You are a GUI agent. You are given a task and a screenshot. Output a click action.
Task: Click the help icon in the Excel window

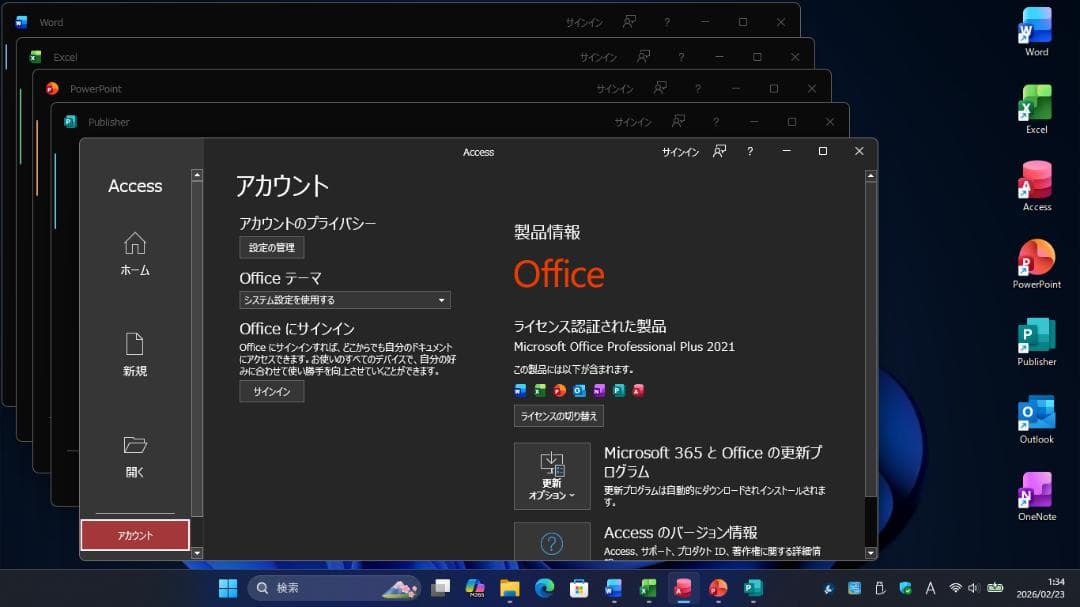pos(681,57)
